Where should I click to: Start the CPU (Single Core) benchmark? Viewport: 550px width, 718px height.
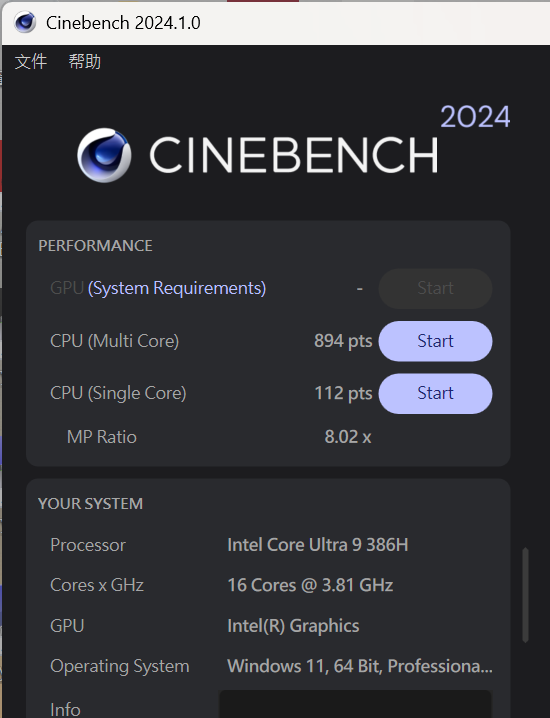[x=435, y=393]
